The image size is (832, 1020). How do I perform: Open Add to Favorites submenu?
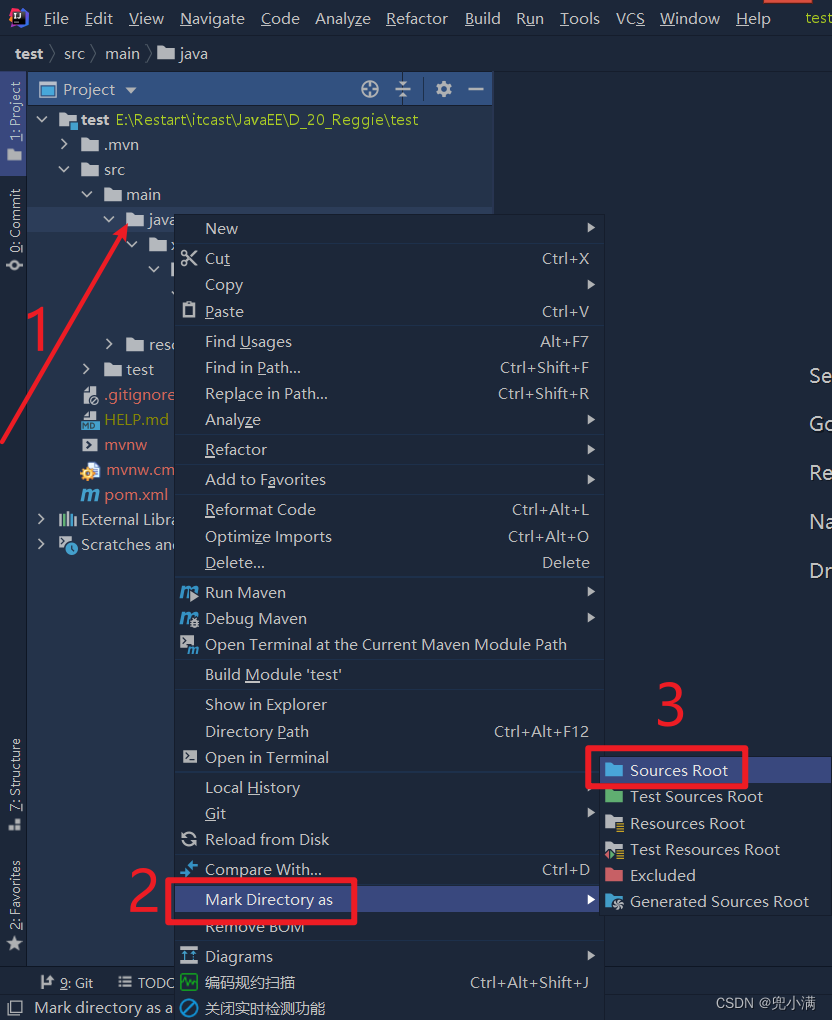click(x=389, y=479)
